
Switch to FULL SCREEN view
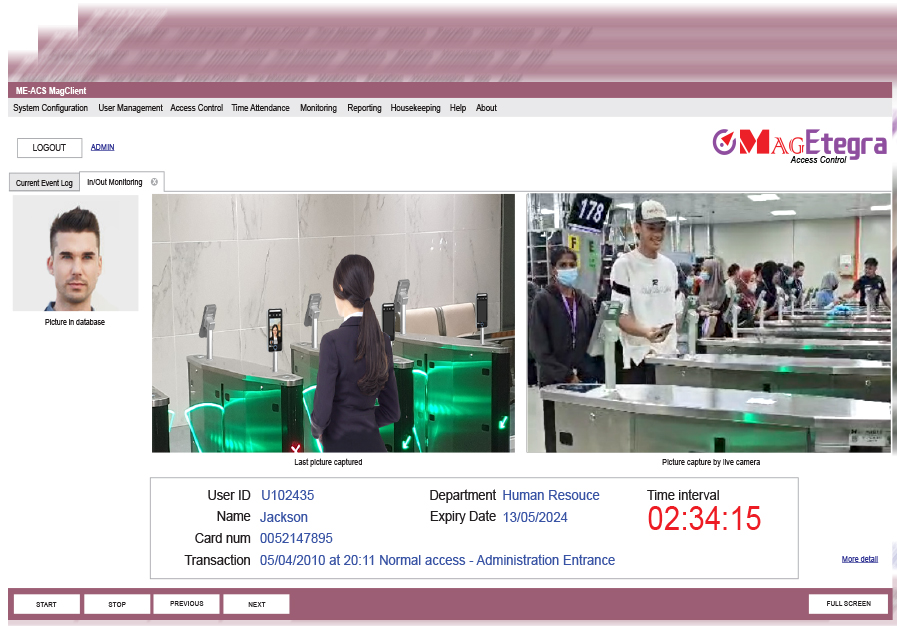point(848,604)
